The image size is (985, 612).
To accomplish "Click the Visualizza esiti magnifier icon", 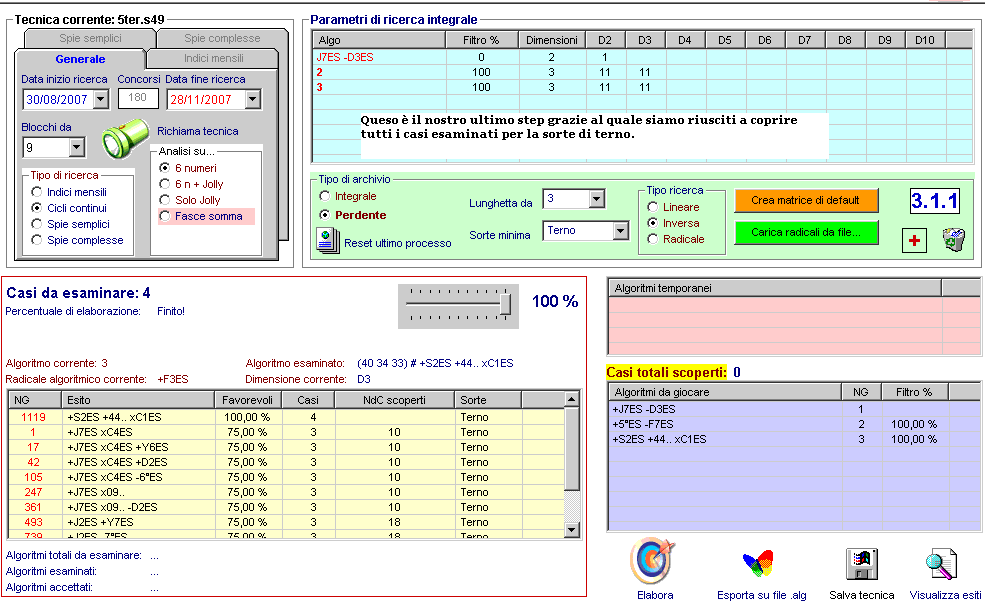I will (x=941, y=564).
